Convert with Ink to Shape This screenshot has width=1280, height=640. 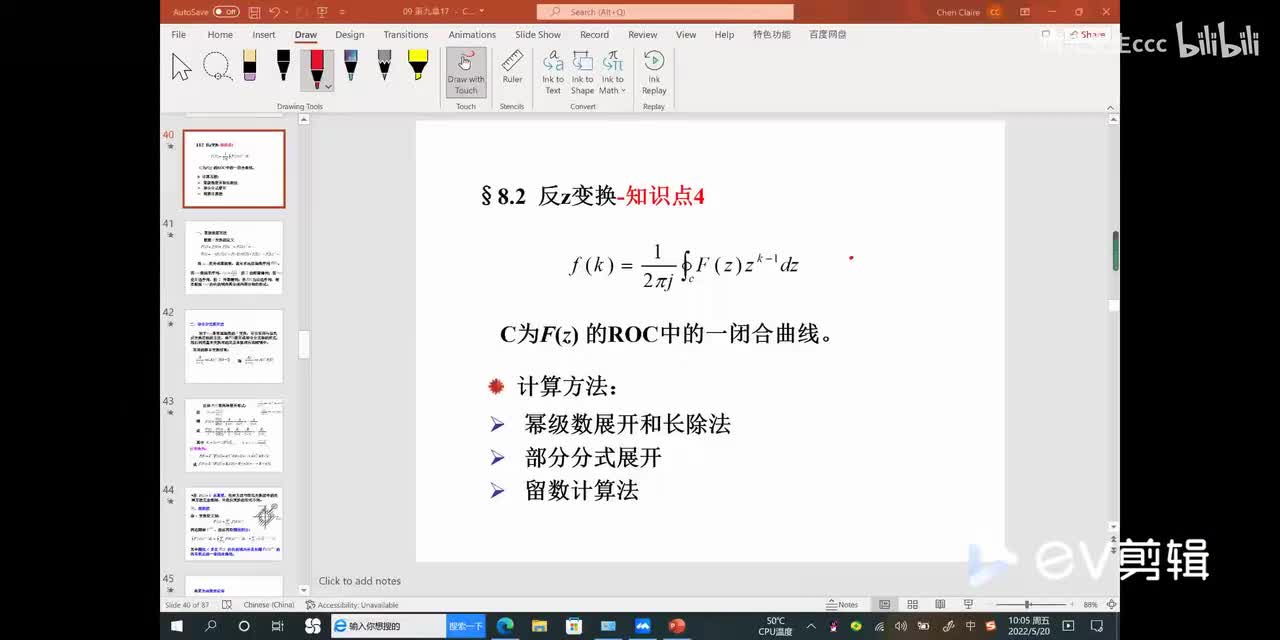pyautogui.click(x=582, y=72)
